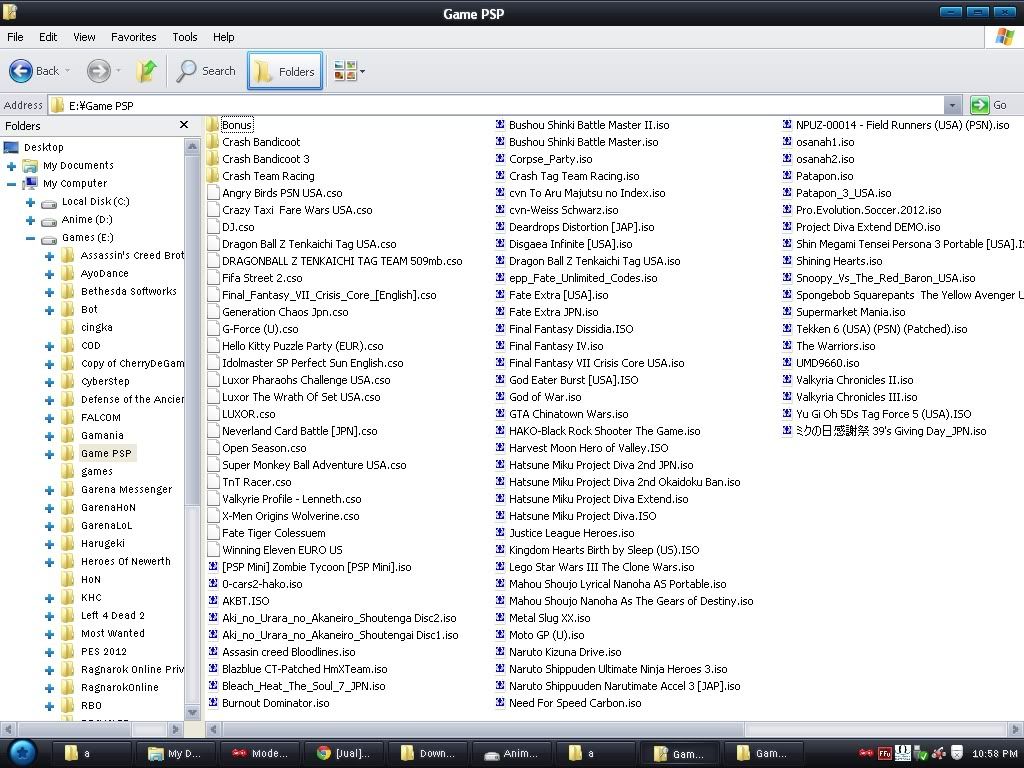
Task: Open the Tools menu
Action: pyautogui.click(x=185, y=37)
